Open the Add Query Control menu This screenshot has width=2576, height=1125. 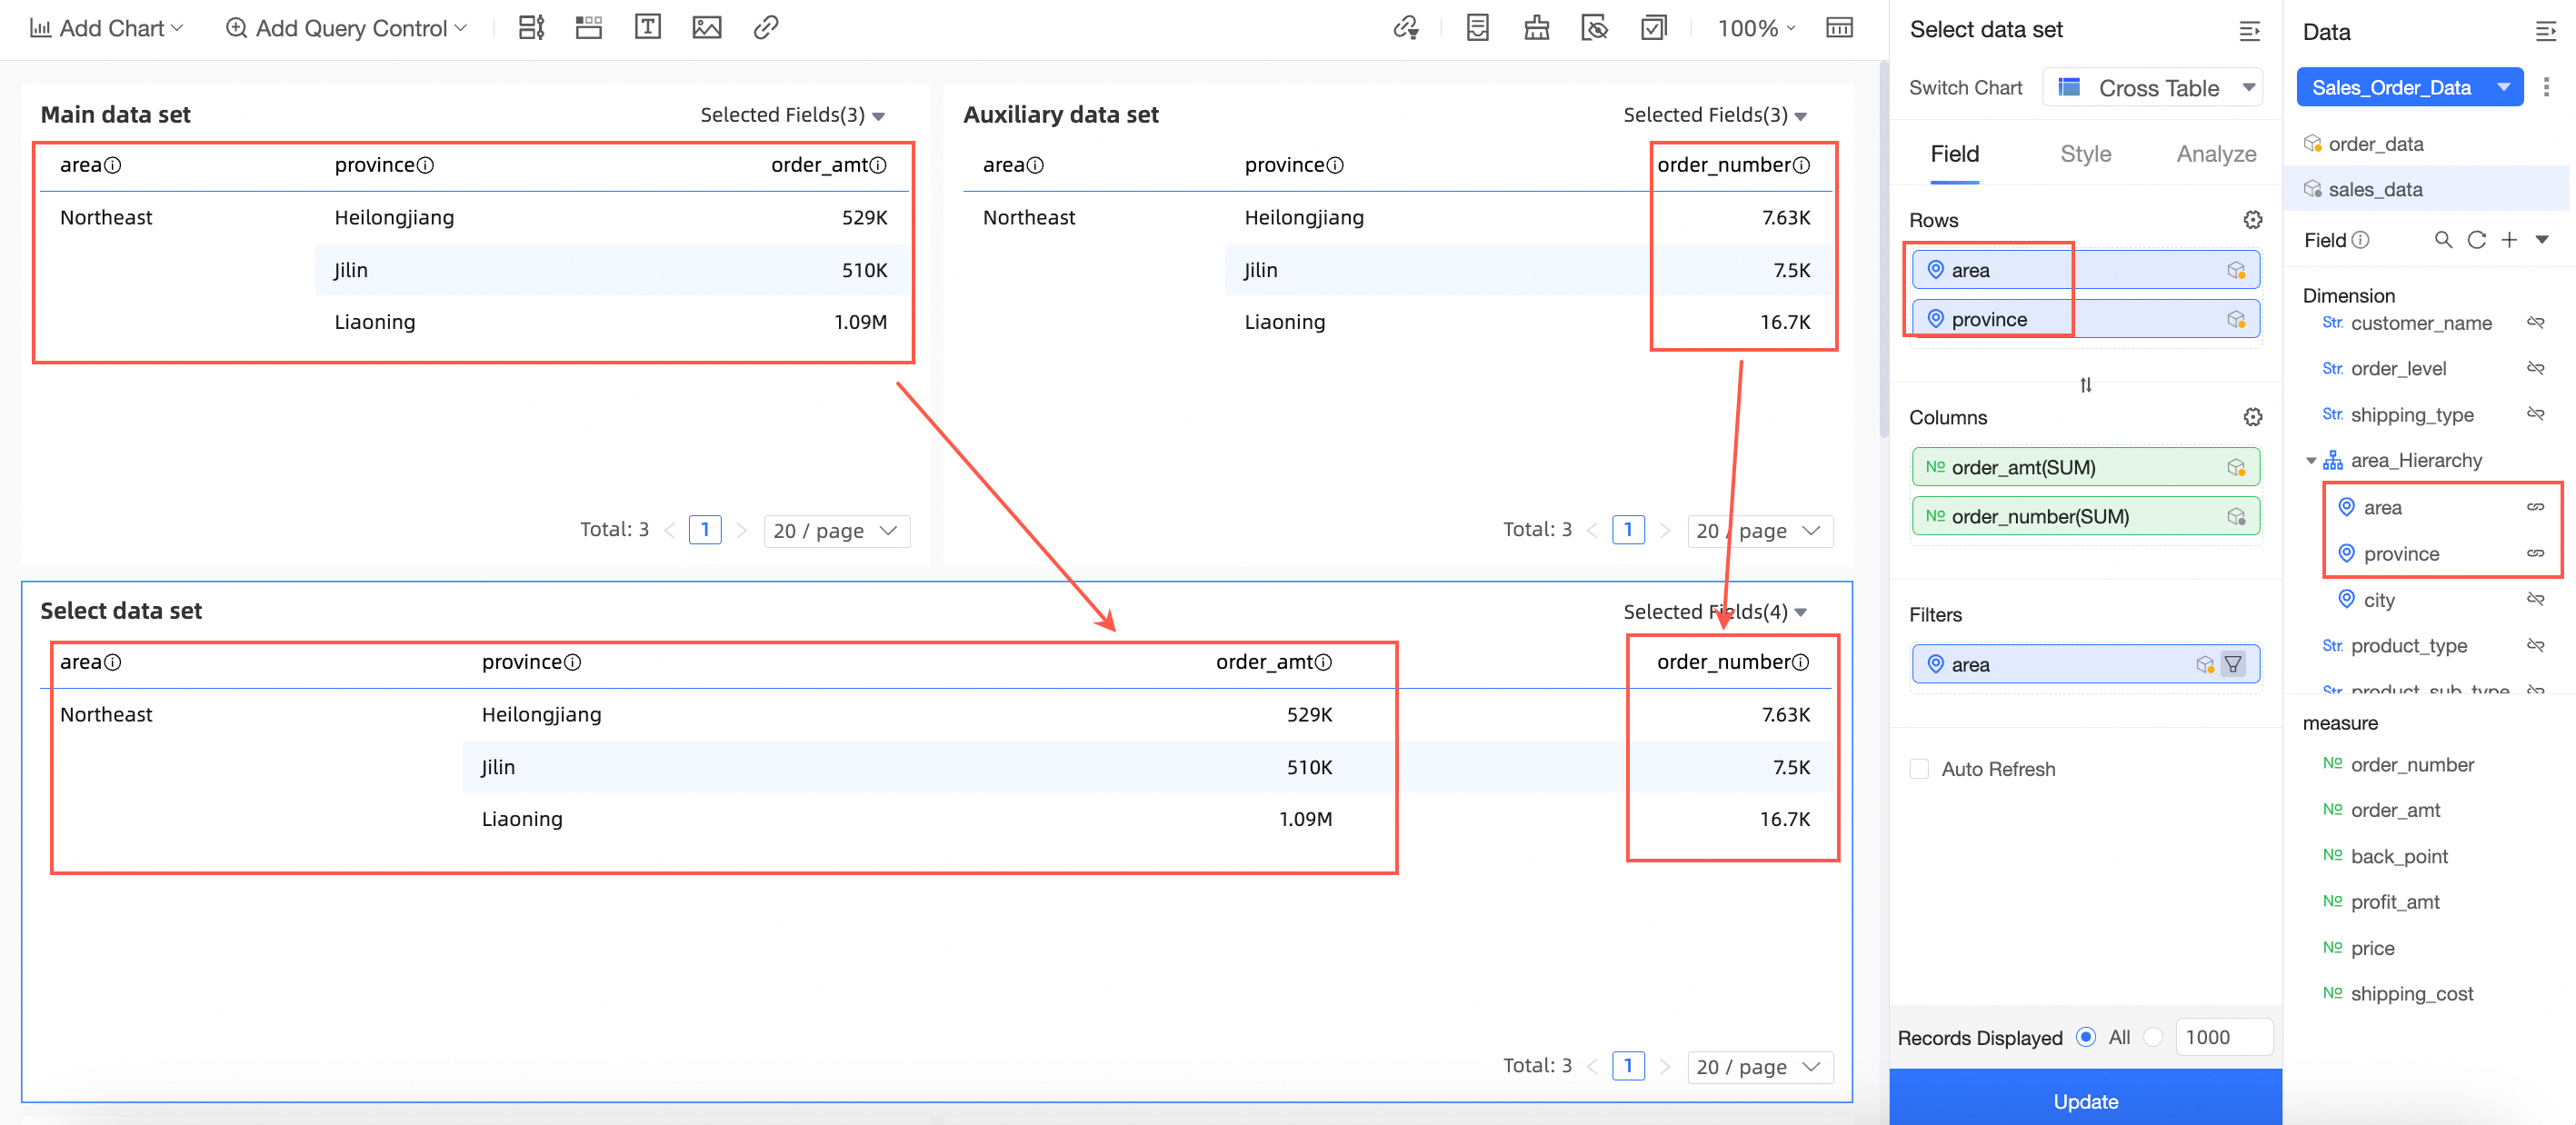(x=345, y=27)
